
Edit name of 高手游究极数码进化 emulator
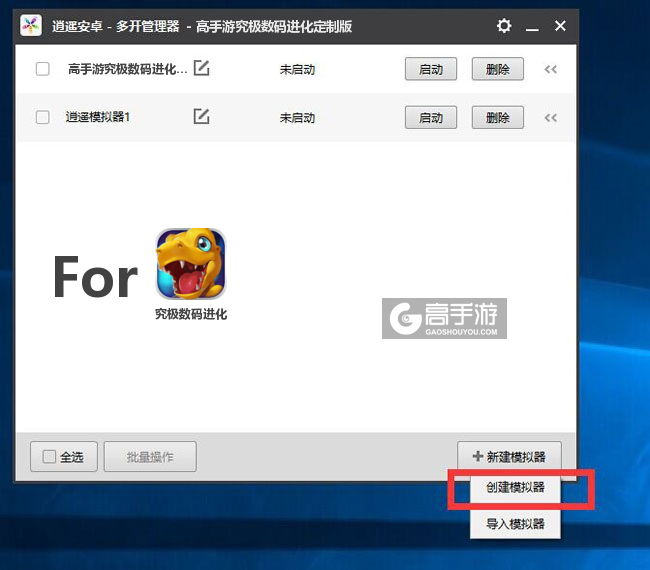pos(201,68)
